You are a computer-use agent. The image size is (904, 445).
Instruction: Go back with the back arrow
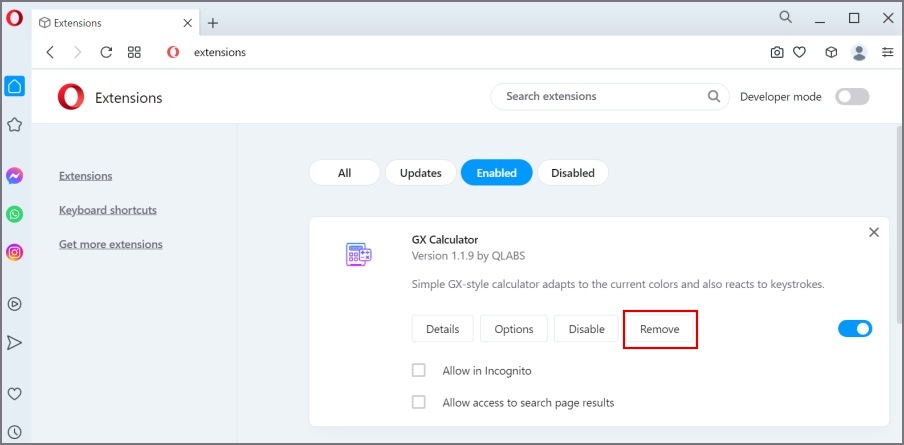click(x=50, y=52)
